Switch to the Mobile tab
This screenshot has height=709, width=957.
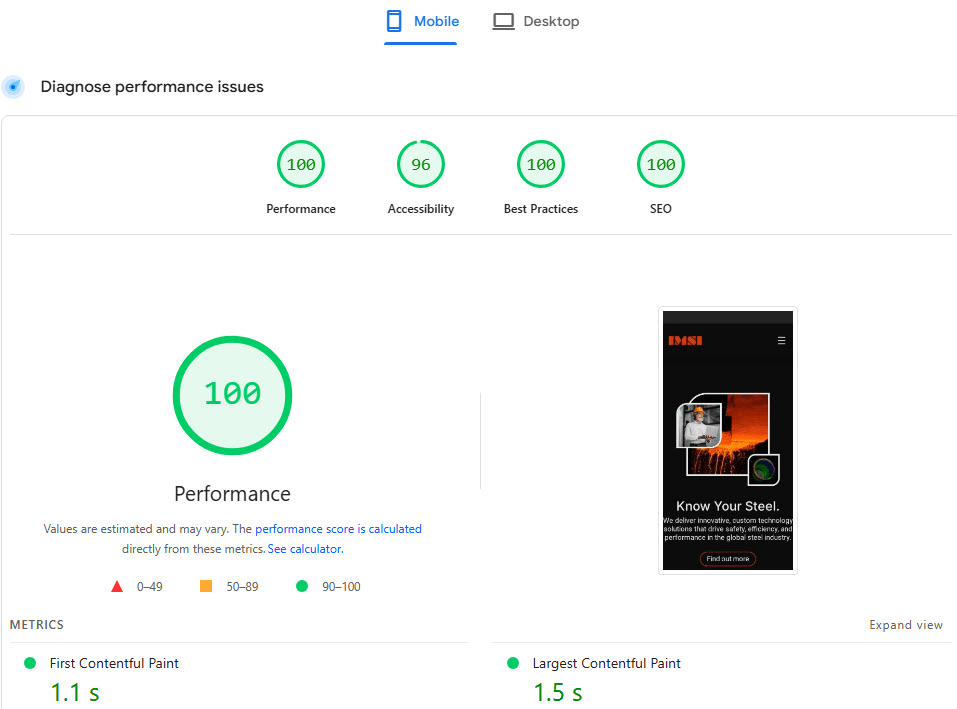point(421,20)
